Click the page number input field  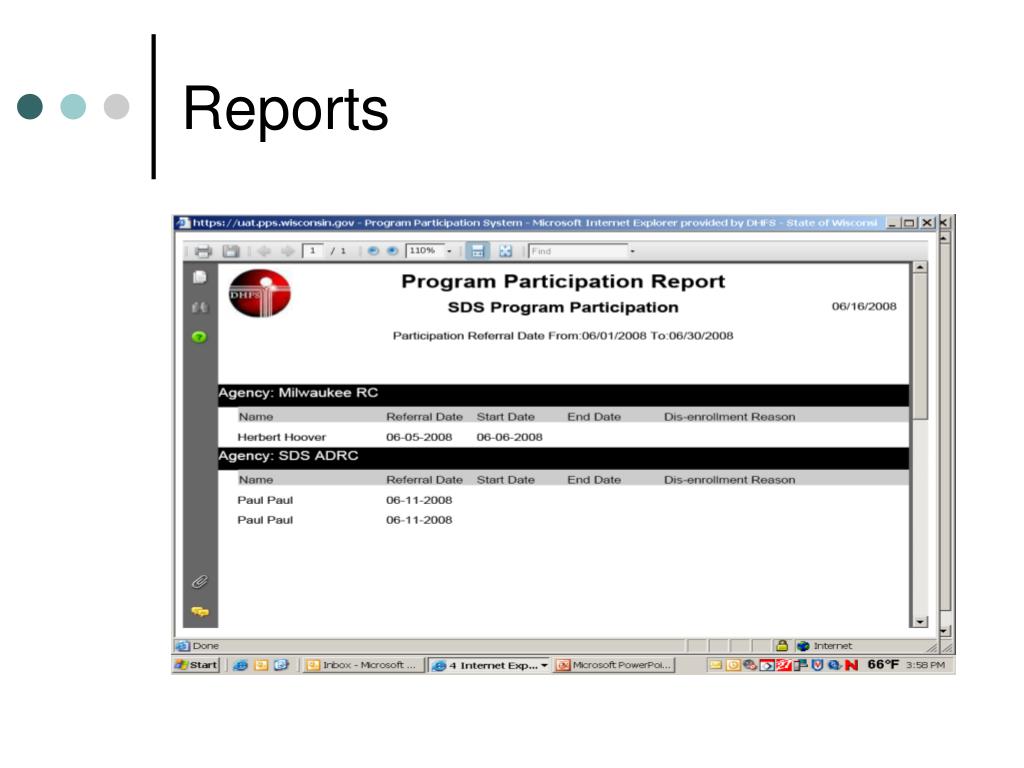[x=313, y=251]
